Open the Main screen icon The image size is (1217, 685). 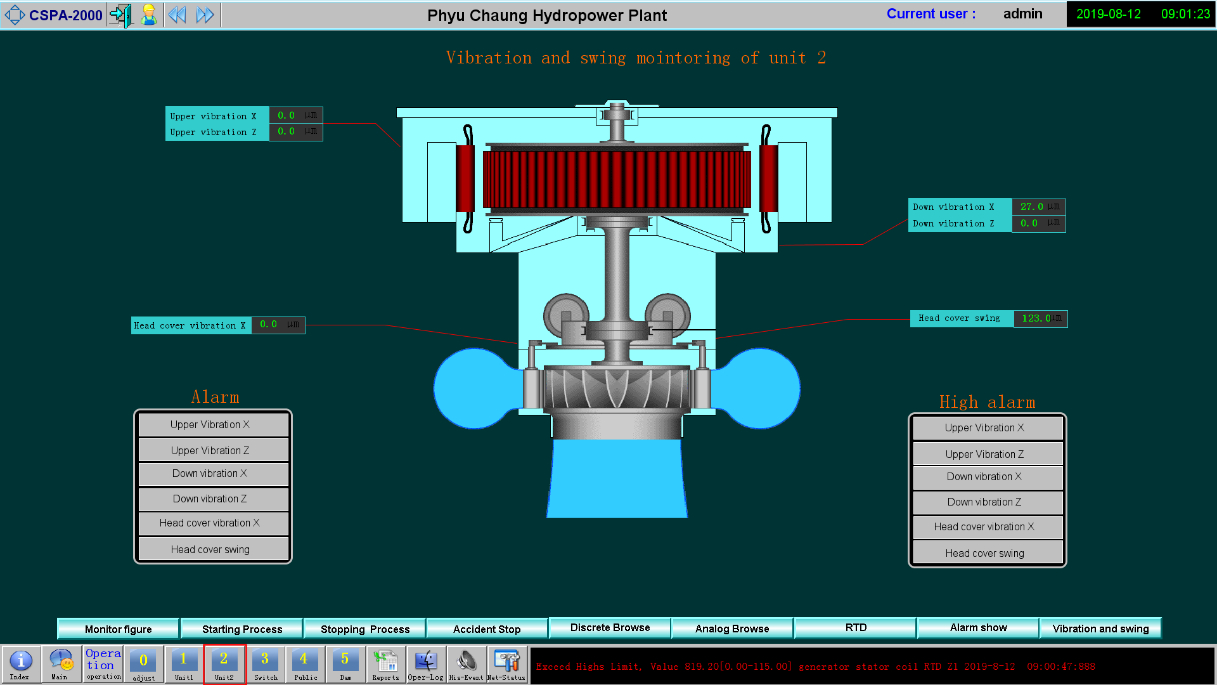pos(60,664)
